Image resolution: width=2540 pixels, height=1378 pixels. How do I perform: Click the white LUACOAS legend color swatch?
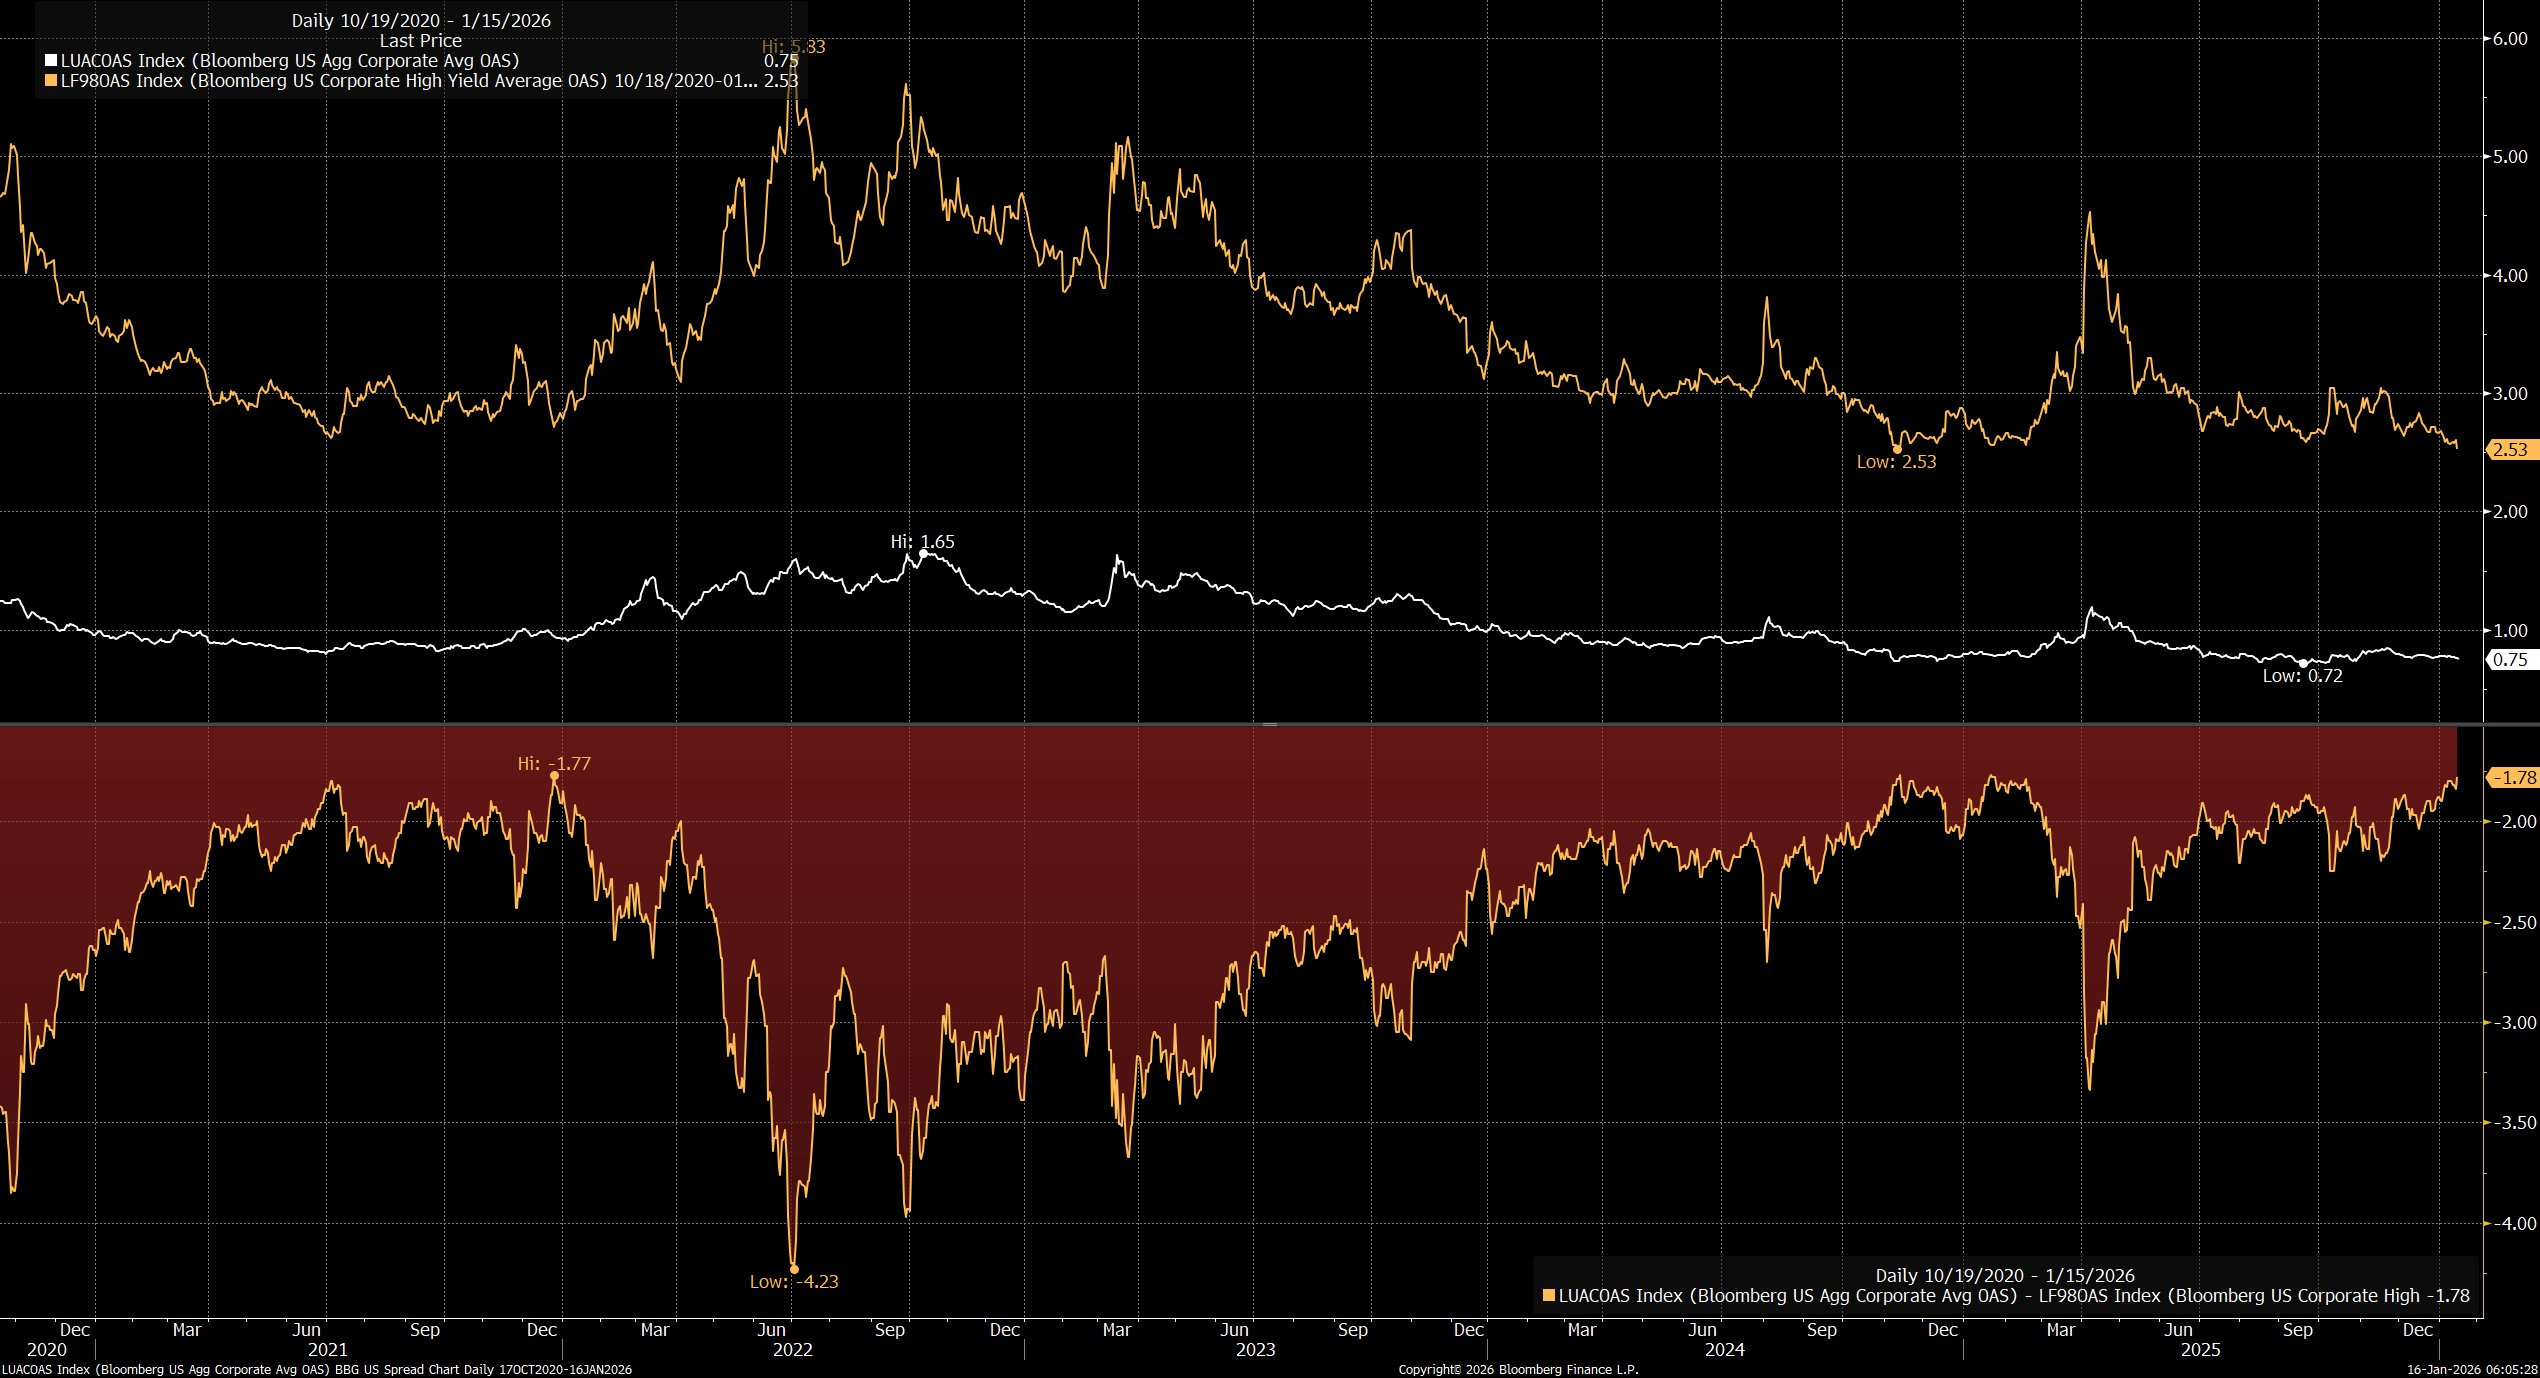click(51, 61)
